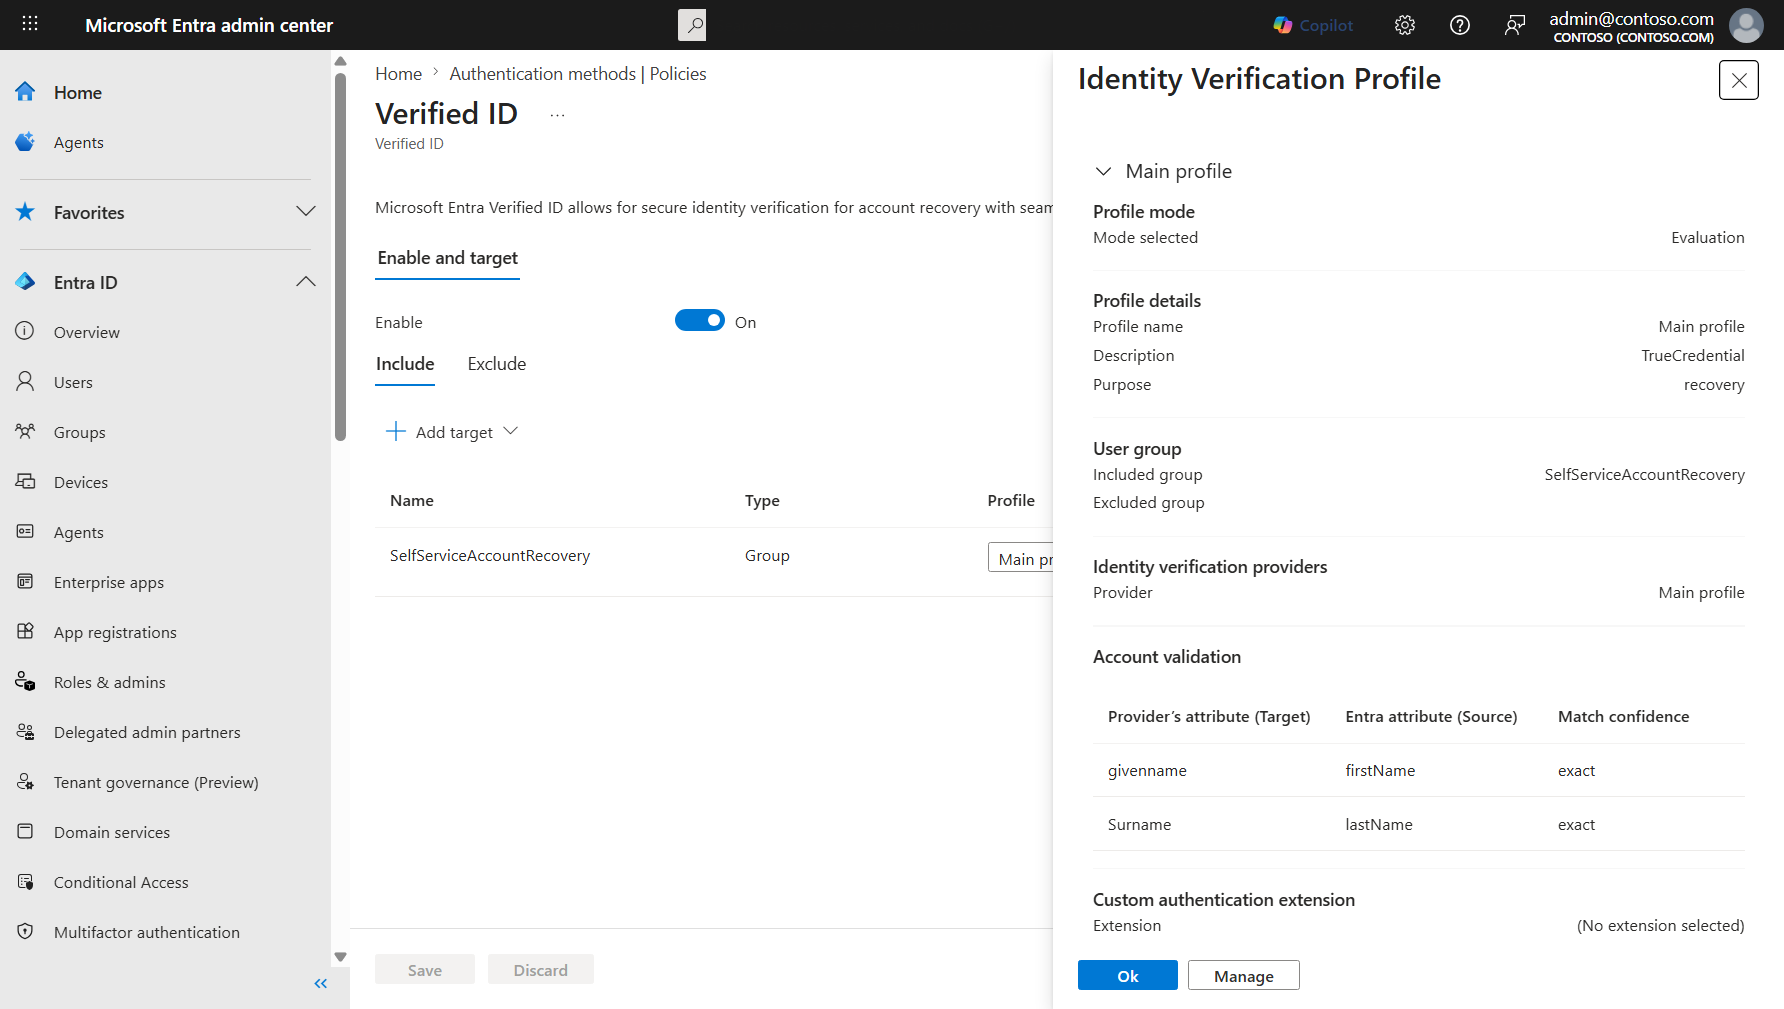Click the Discard button
Viewport: 1784px width, 1009px height.
[x=541, y=969]
